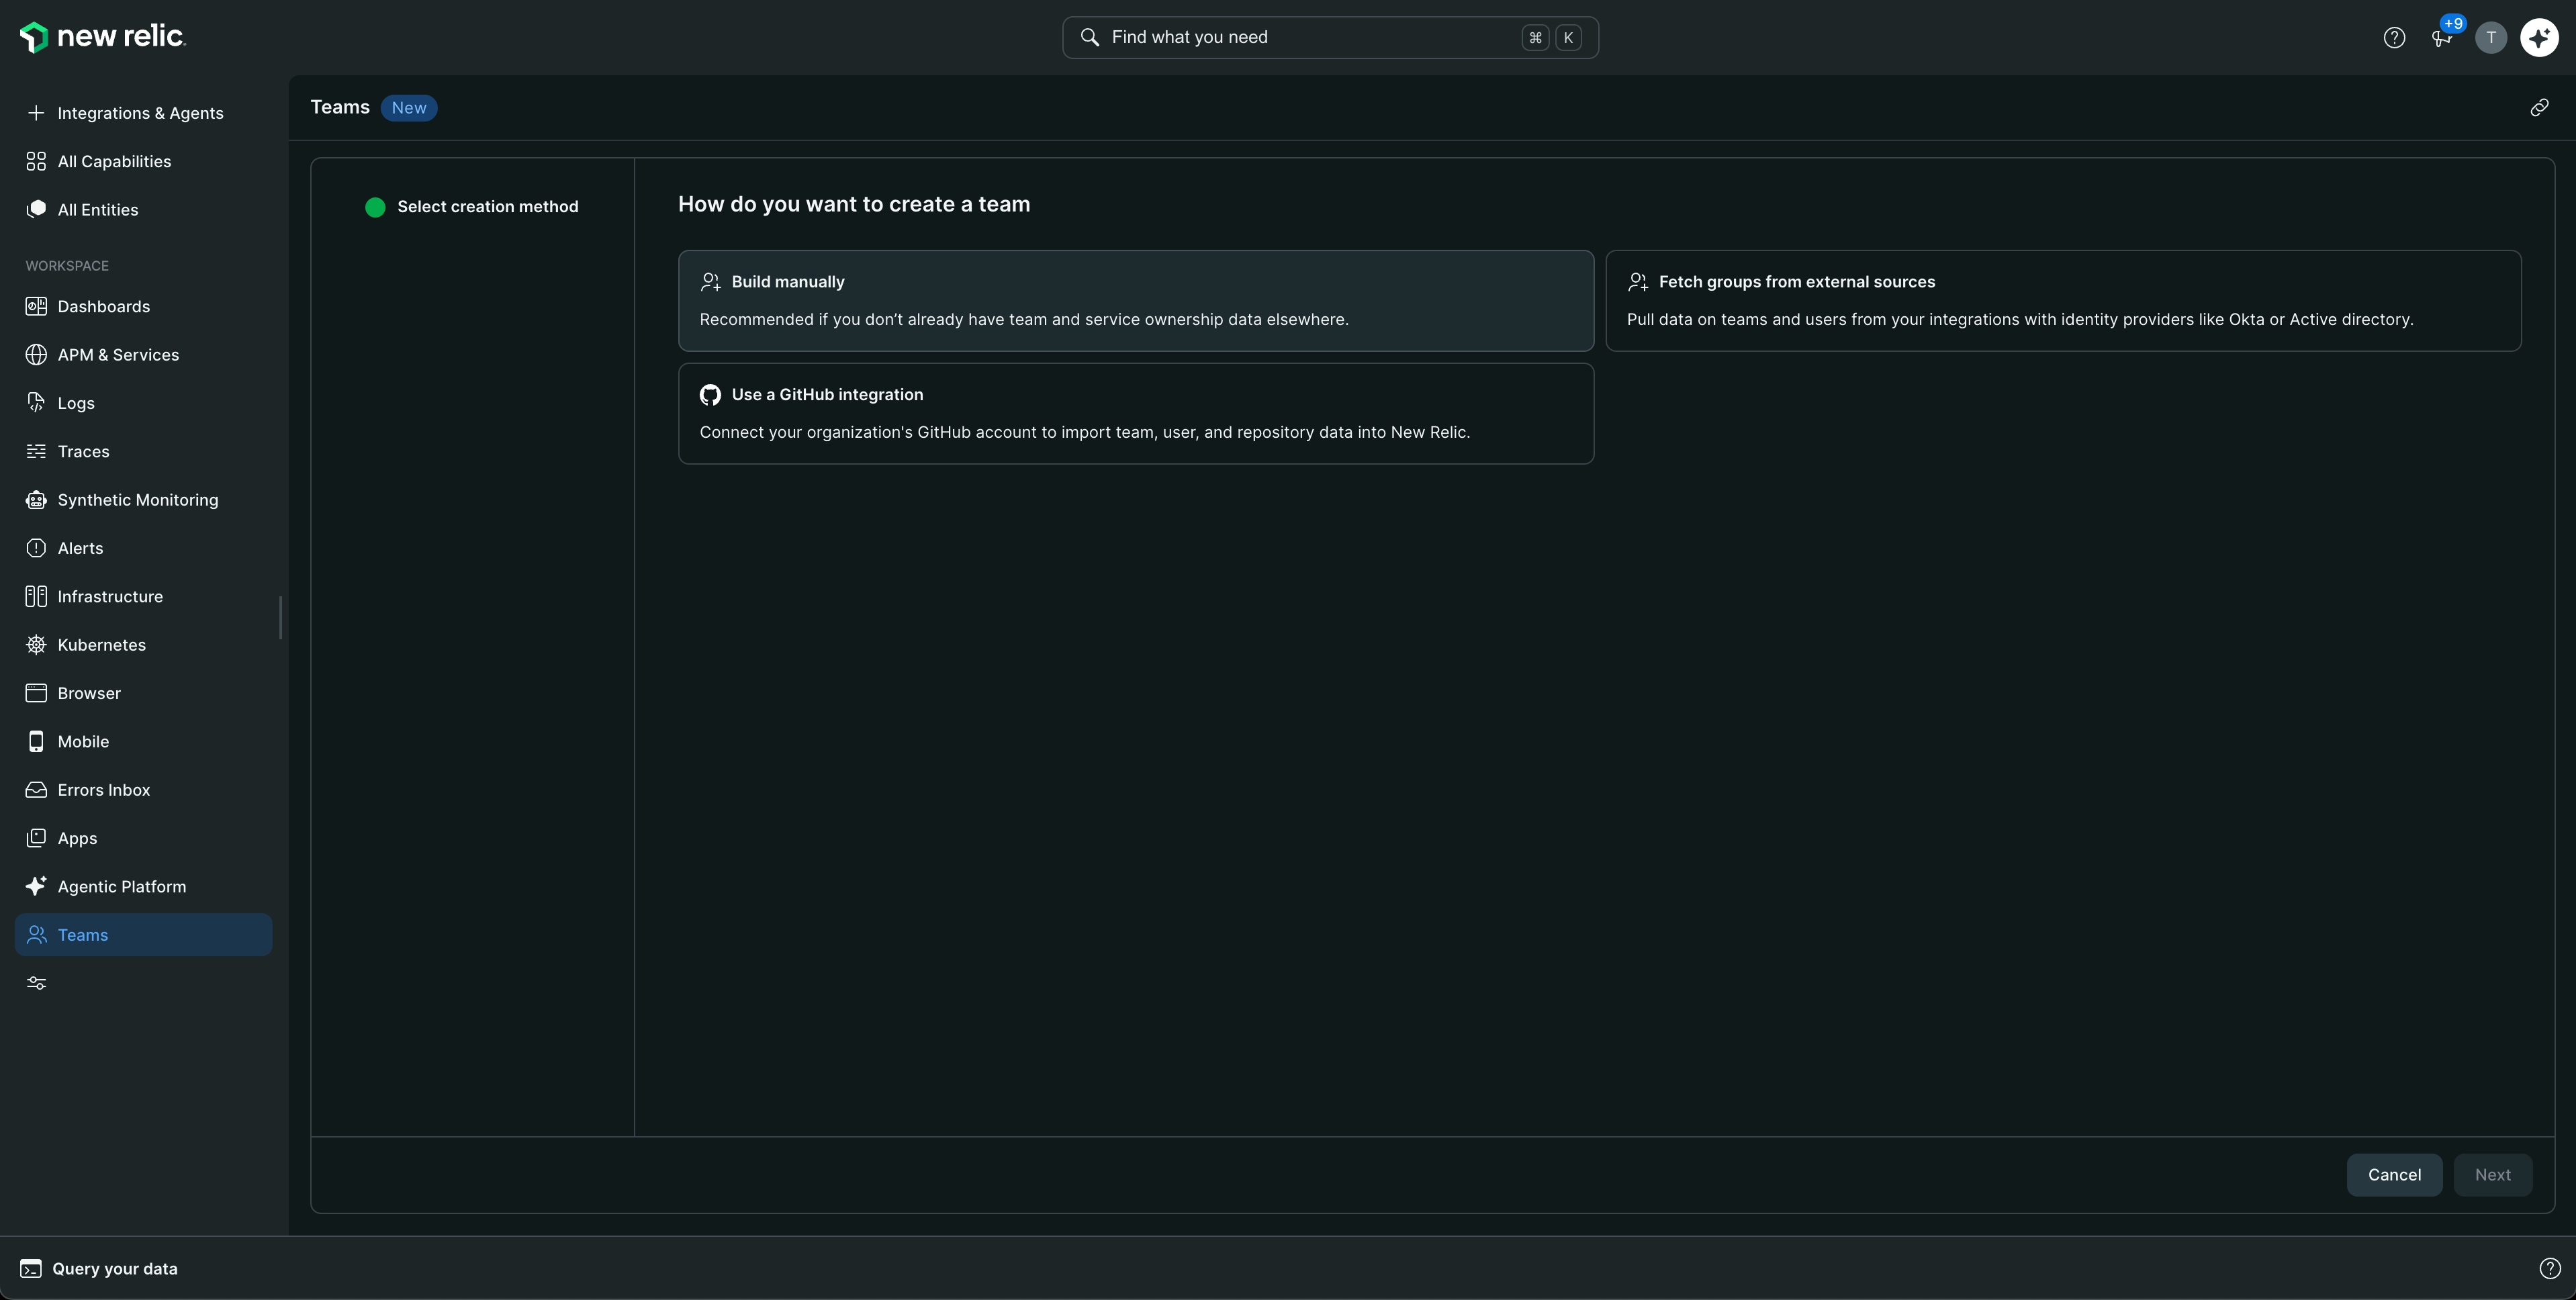Navigate to Dashboards
This screenshot has width=2576, height=1300.
143,306
